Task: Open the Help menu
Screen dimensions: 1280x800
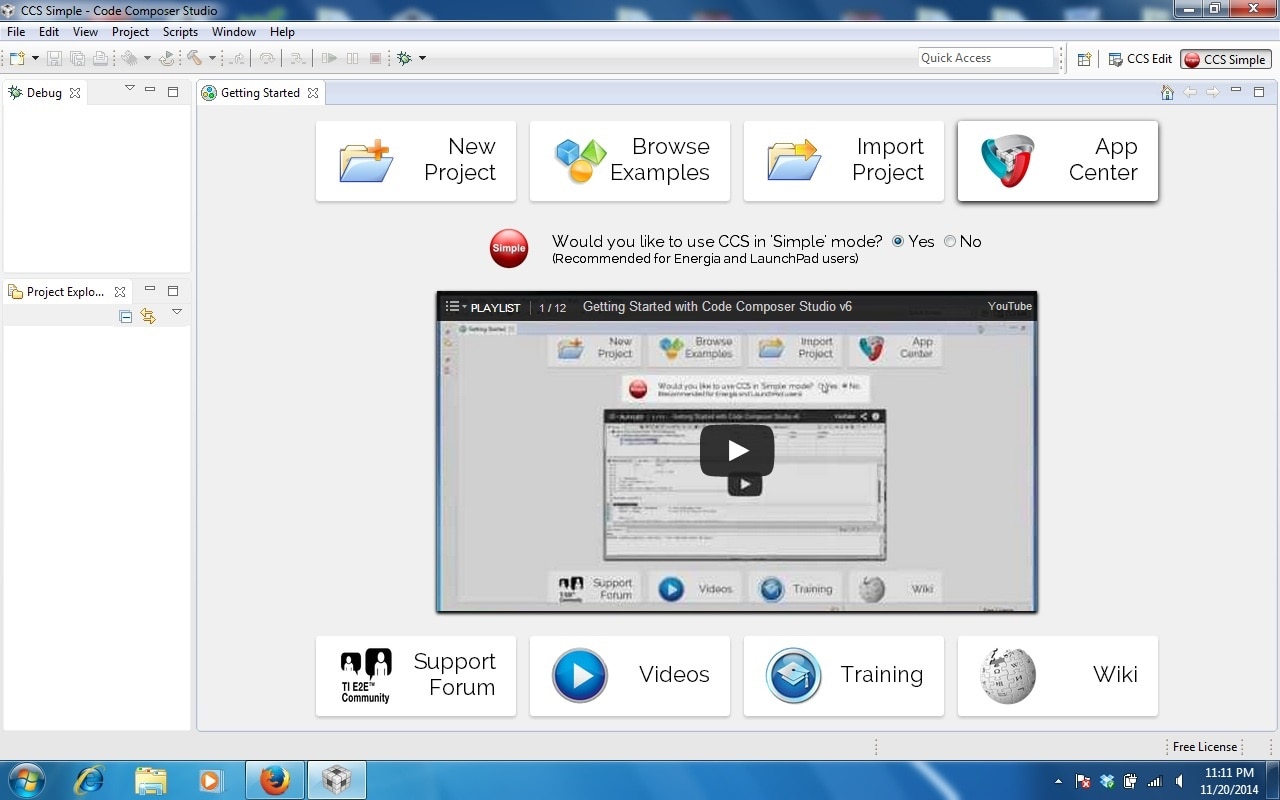Action: point(282,32)
